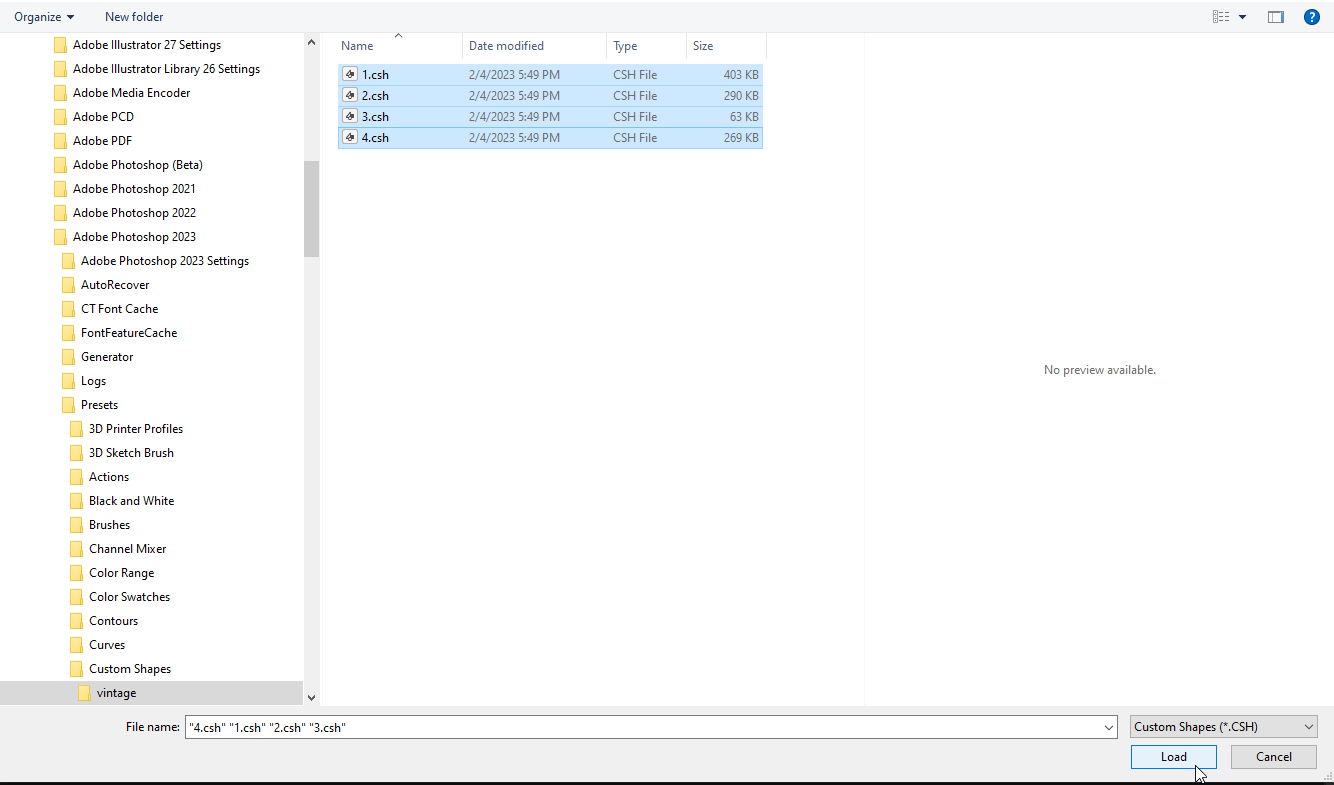Click the Presets folder icon
The height and width of the screenshot is (785, 1334).
(x=67, y=404)
